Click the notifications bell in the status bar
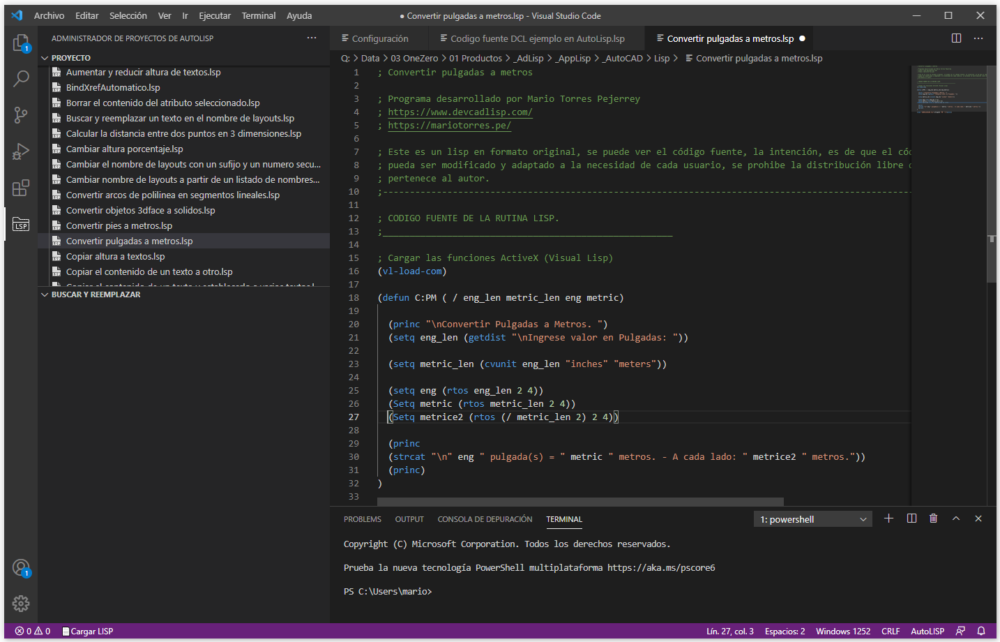 pos(983,631)
